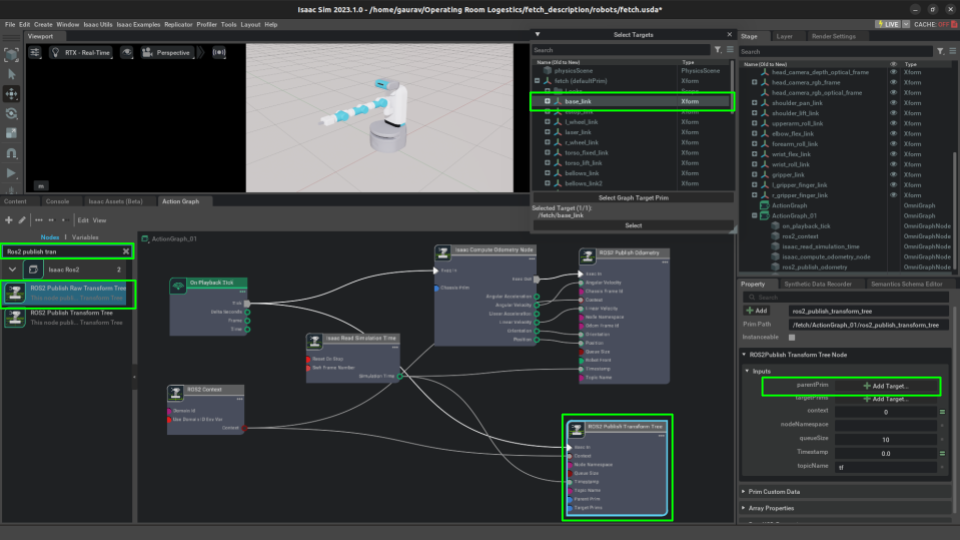Open Semantics Schema Editor tab
The image size is (960, 540).
(x=907, y=284)
